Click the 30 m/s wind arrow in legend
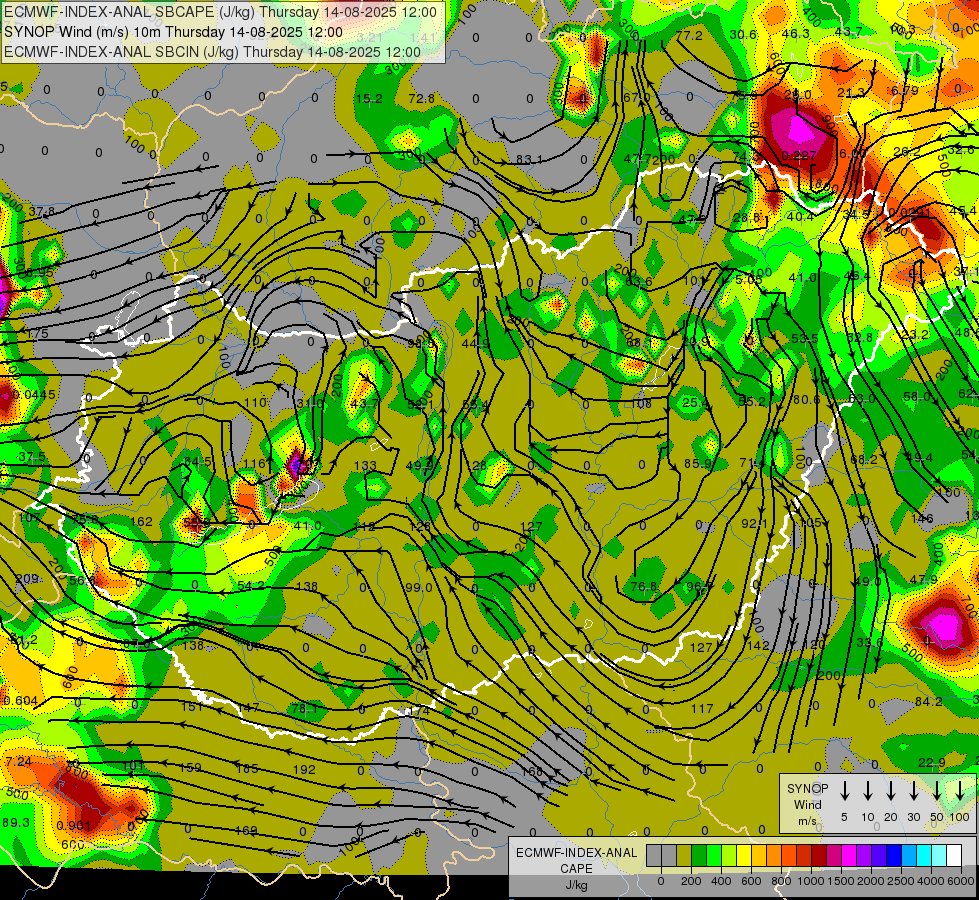 (913, 791)
